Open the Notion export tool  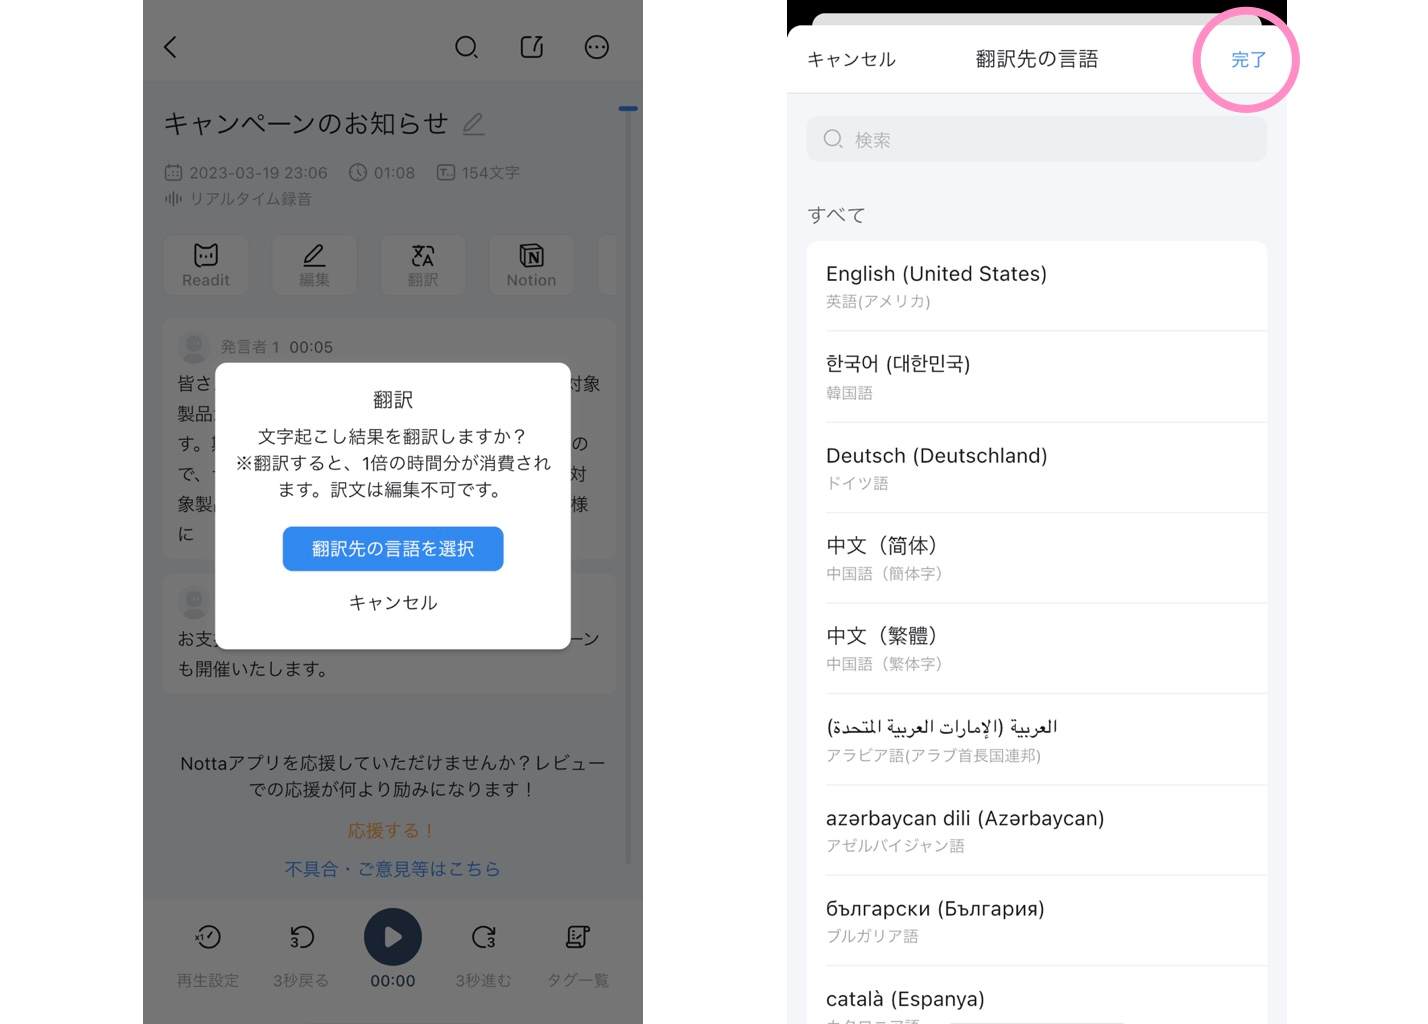[531, 265]
